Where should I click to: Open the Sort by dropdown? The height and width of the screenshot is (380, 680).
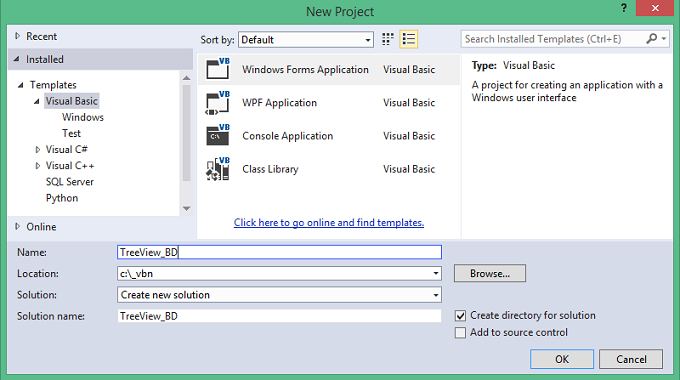coord(306,40)
